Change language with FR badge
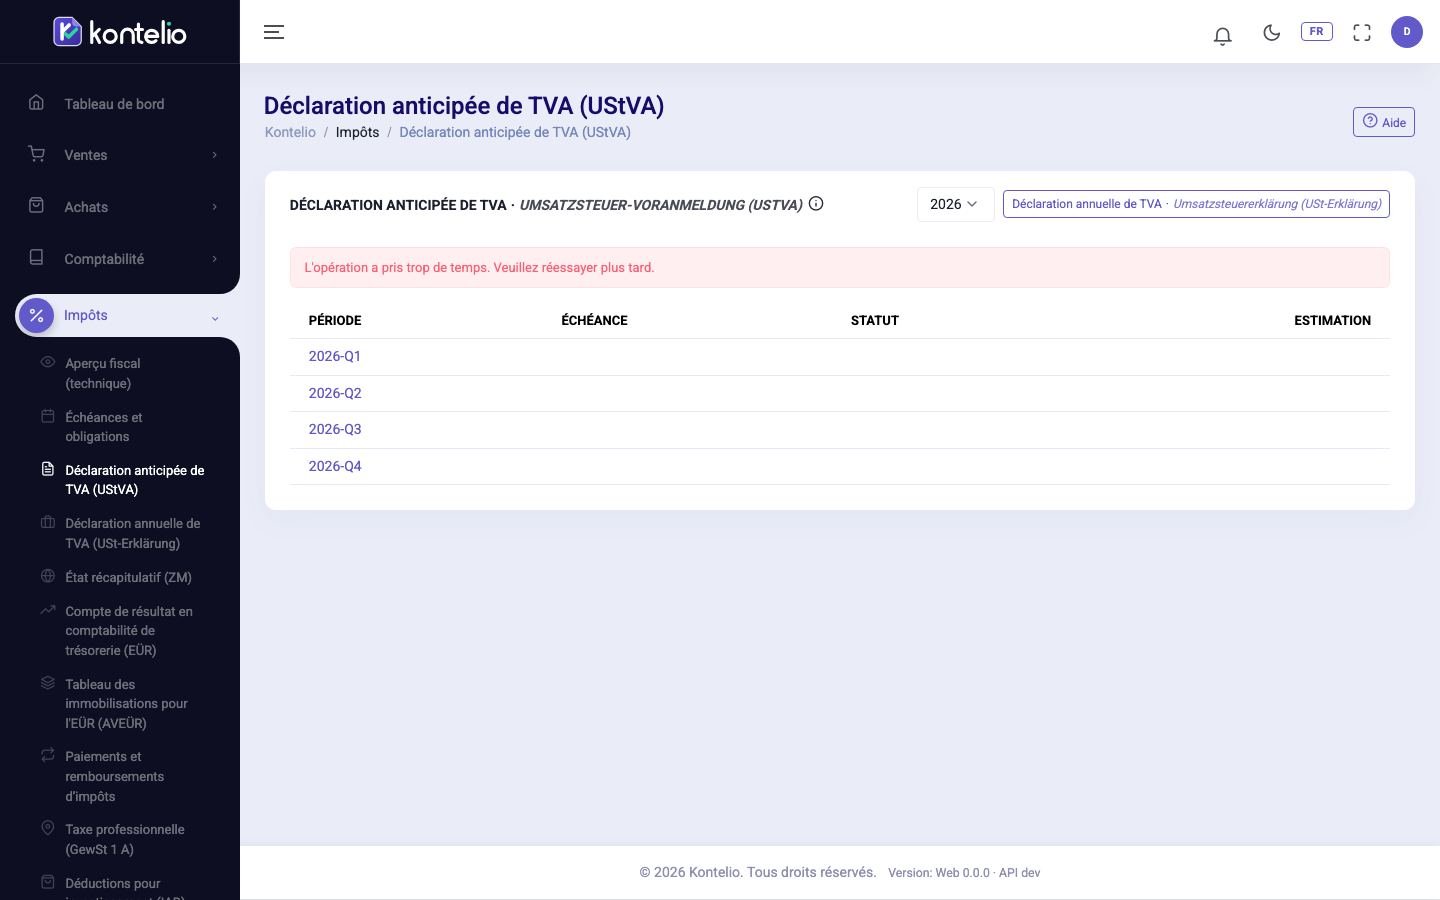The height and width of the screenshot is (900, 1440). tap(1316, 32)
